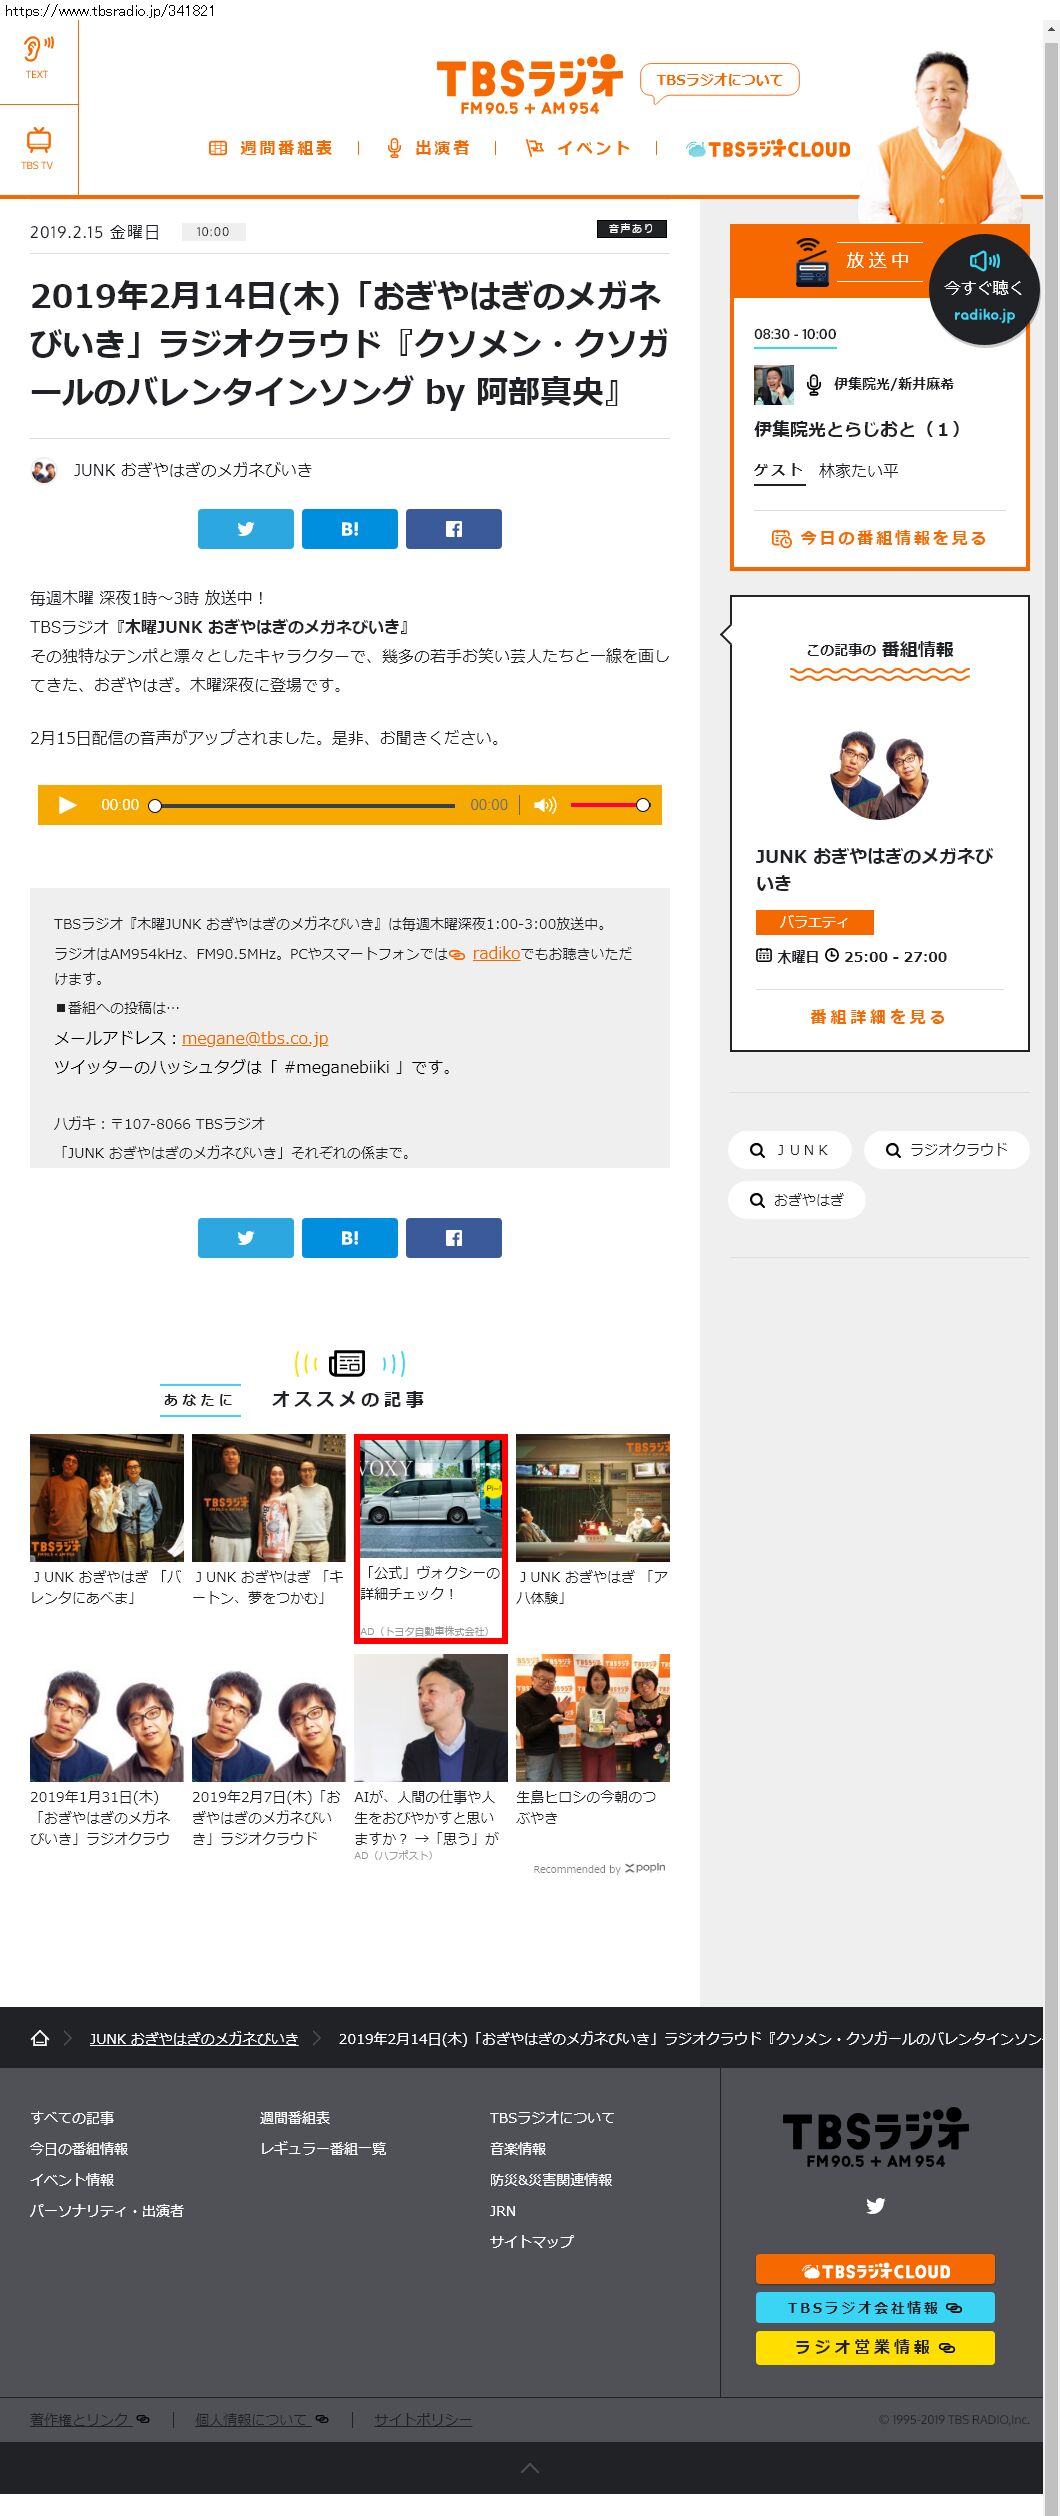Image resolution: width=1060 pixels, height=2516 pixels.
Task: Click JUNK おぎやはぎのメガネびいき author link
Action: click(193, 470)
